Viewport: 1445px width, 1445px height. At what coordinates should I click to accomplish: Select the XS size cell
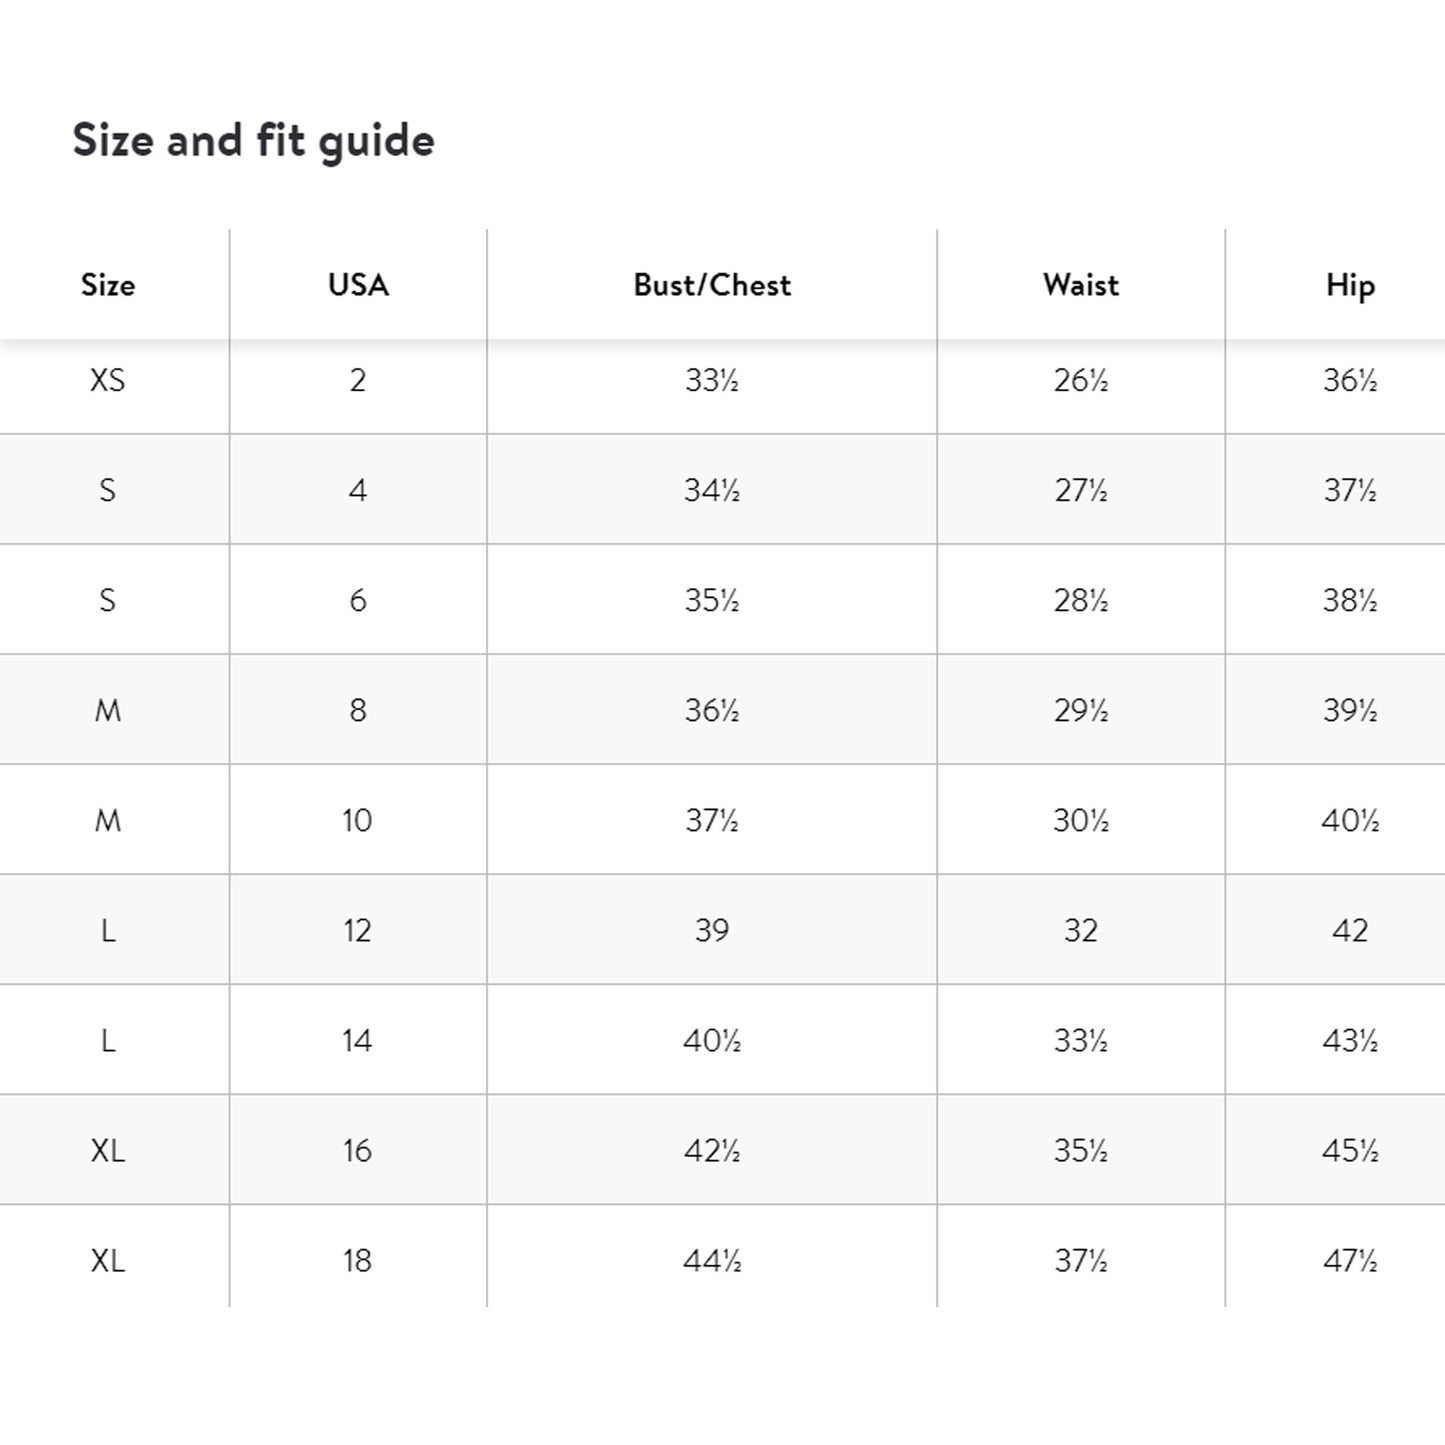coord(108,380)
